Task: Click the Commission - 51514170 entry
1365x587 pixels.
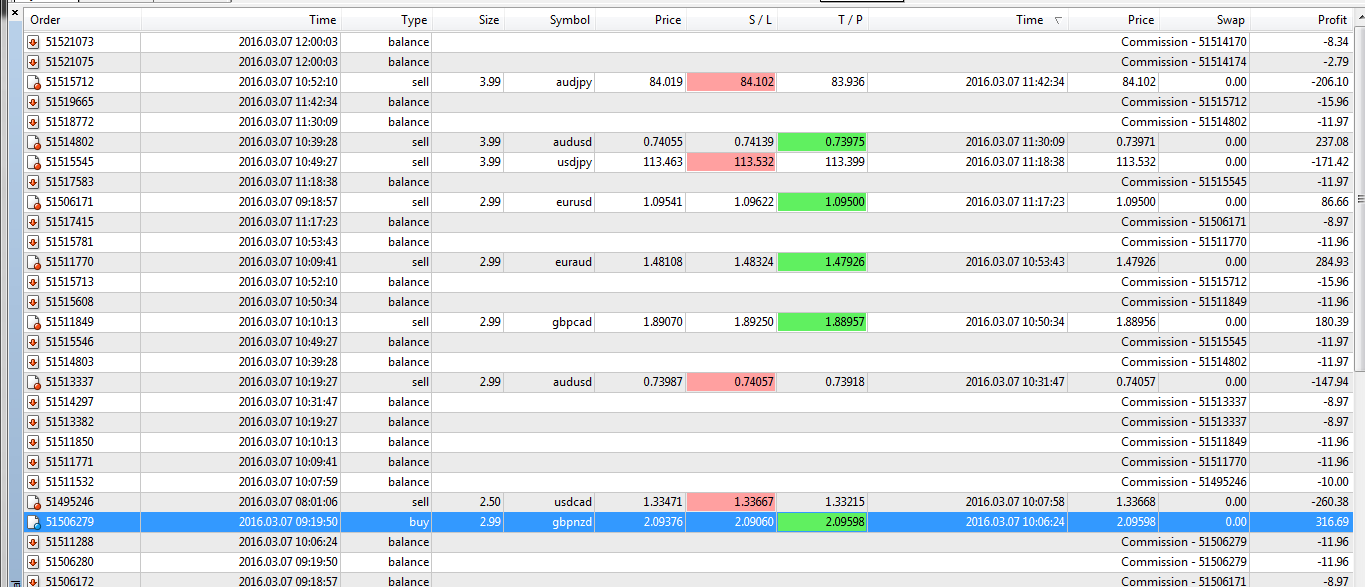Action: pos(1184,42)
